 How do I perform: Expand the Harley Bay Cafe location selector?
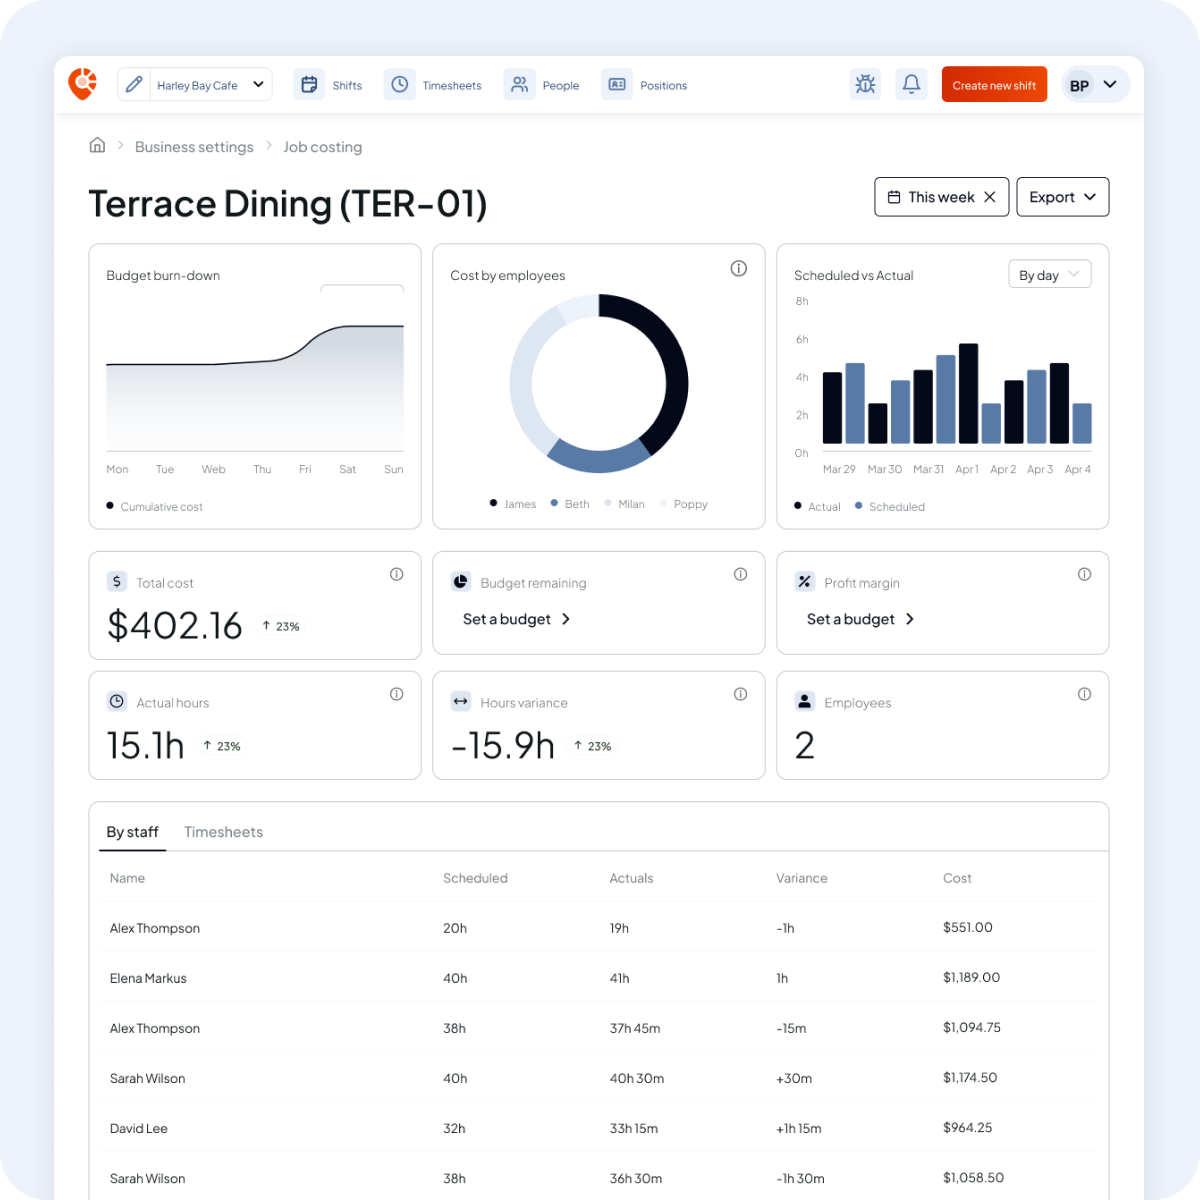pyautogui.click(x=257, y=84)
